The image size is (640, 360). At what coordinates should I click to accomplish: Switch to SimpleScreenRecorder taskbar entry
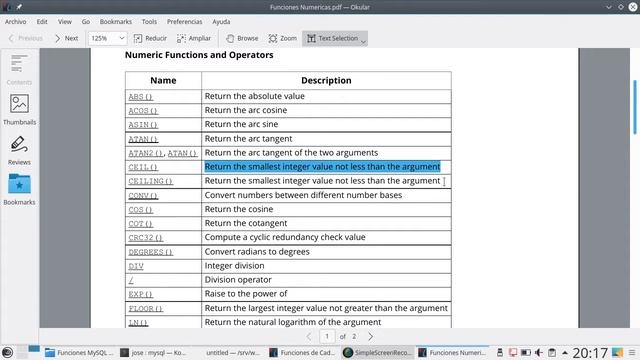(x=377, y=353)
